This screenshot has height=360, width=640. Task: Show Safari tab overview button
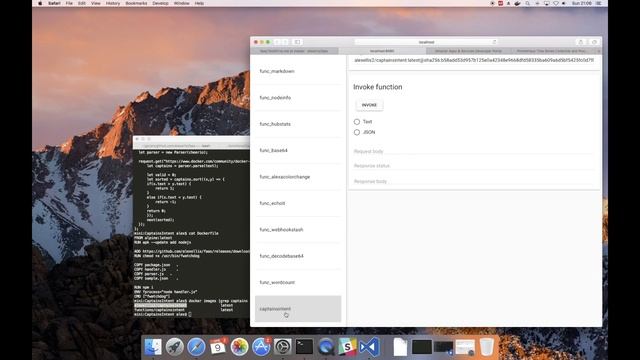(x=594, y=42)
